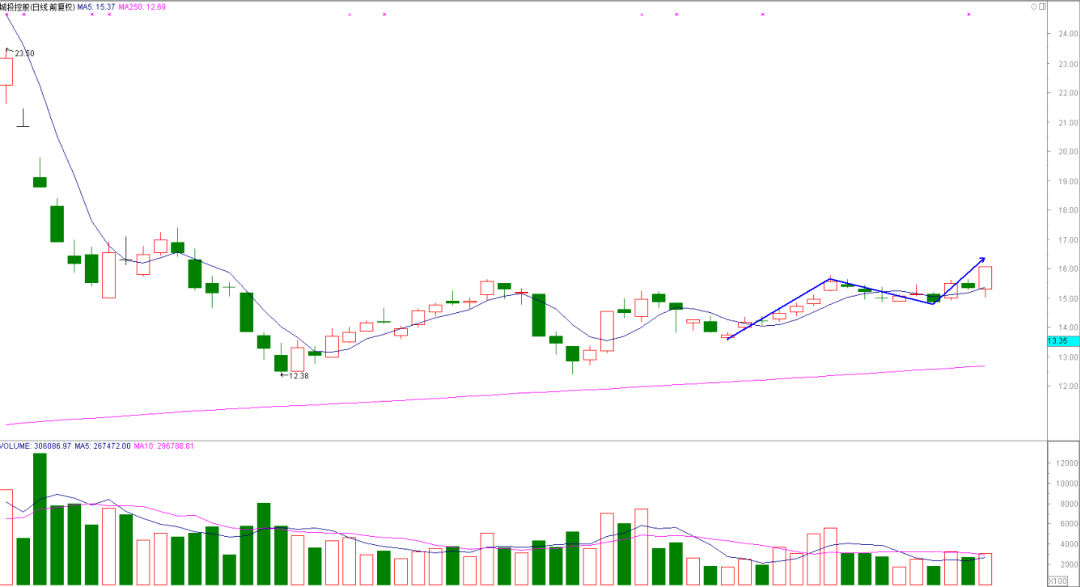Image resolution: width=1080 pixels, height=587 pixels.
Task: Select the MA5: 15.37 indicator label
Action: (x=96, y=7)
